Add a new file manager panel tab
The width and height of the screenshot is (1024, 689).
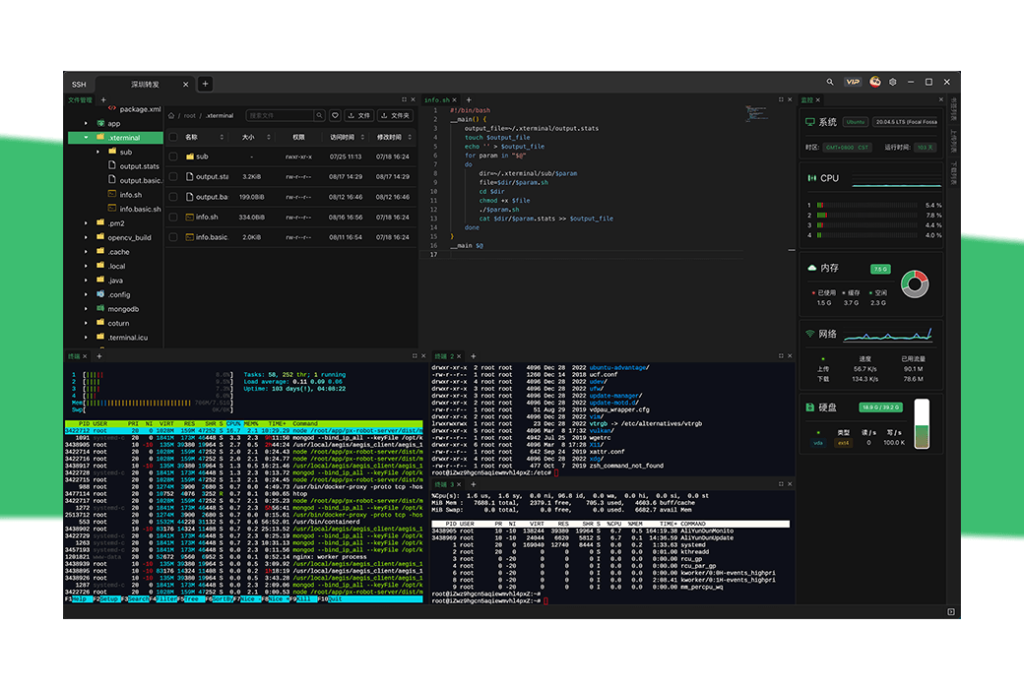point(103,100)
